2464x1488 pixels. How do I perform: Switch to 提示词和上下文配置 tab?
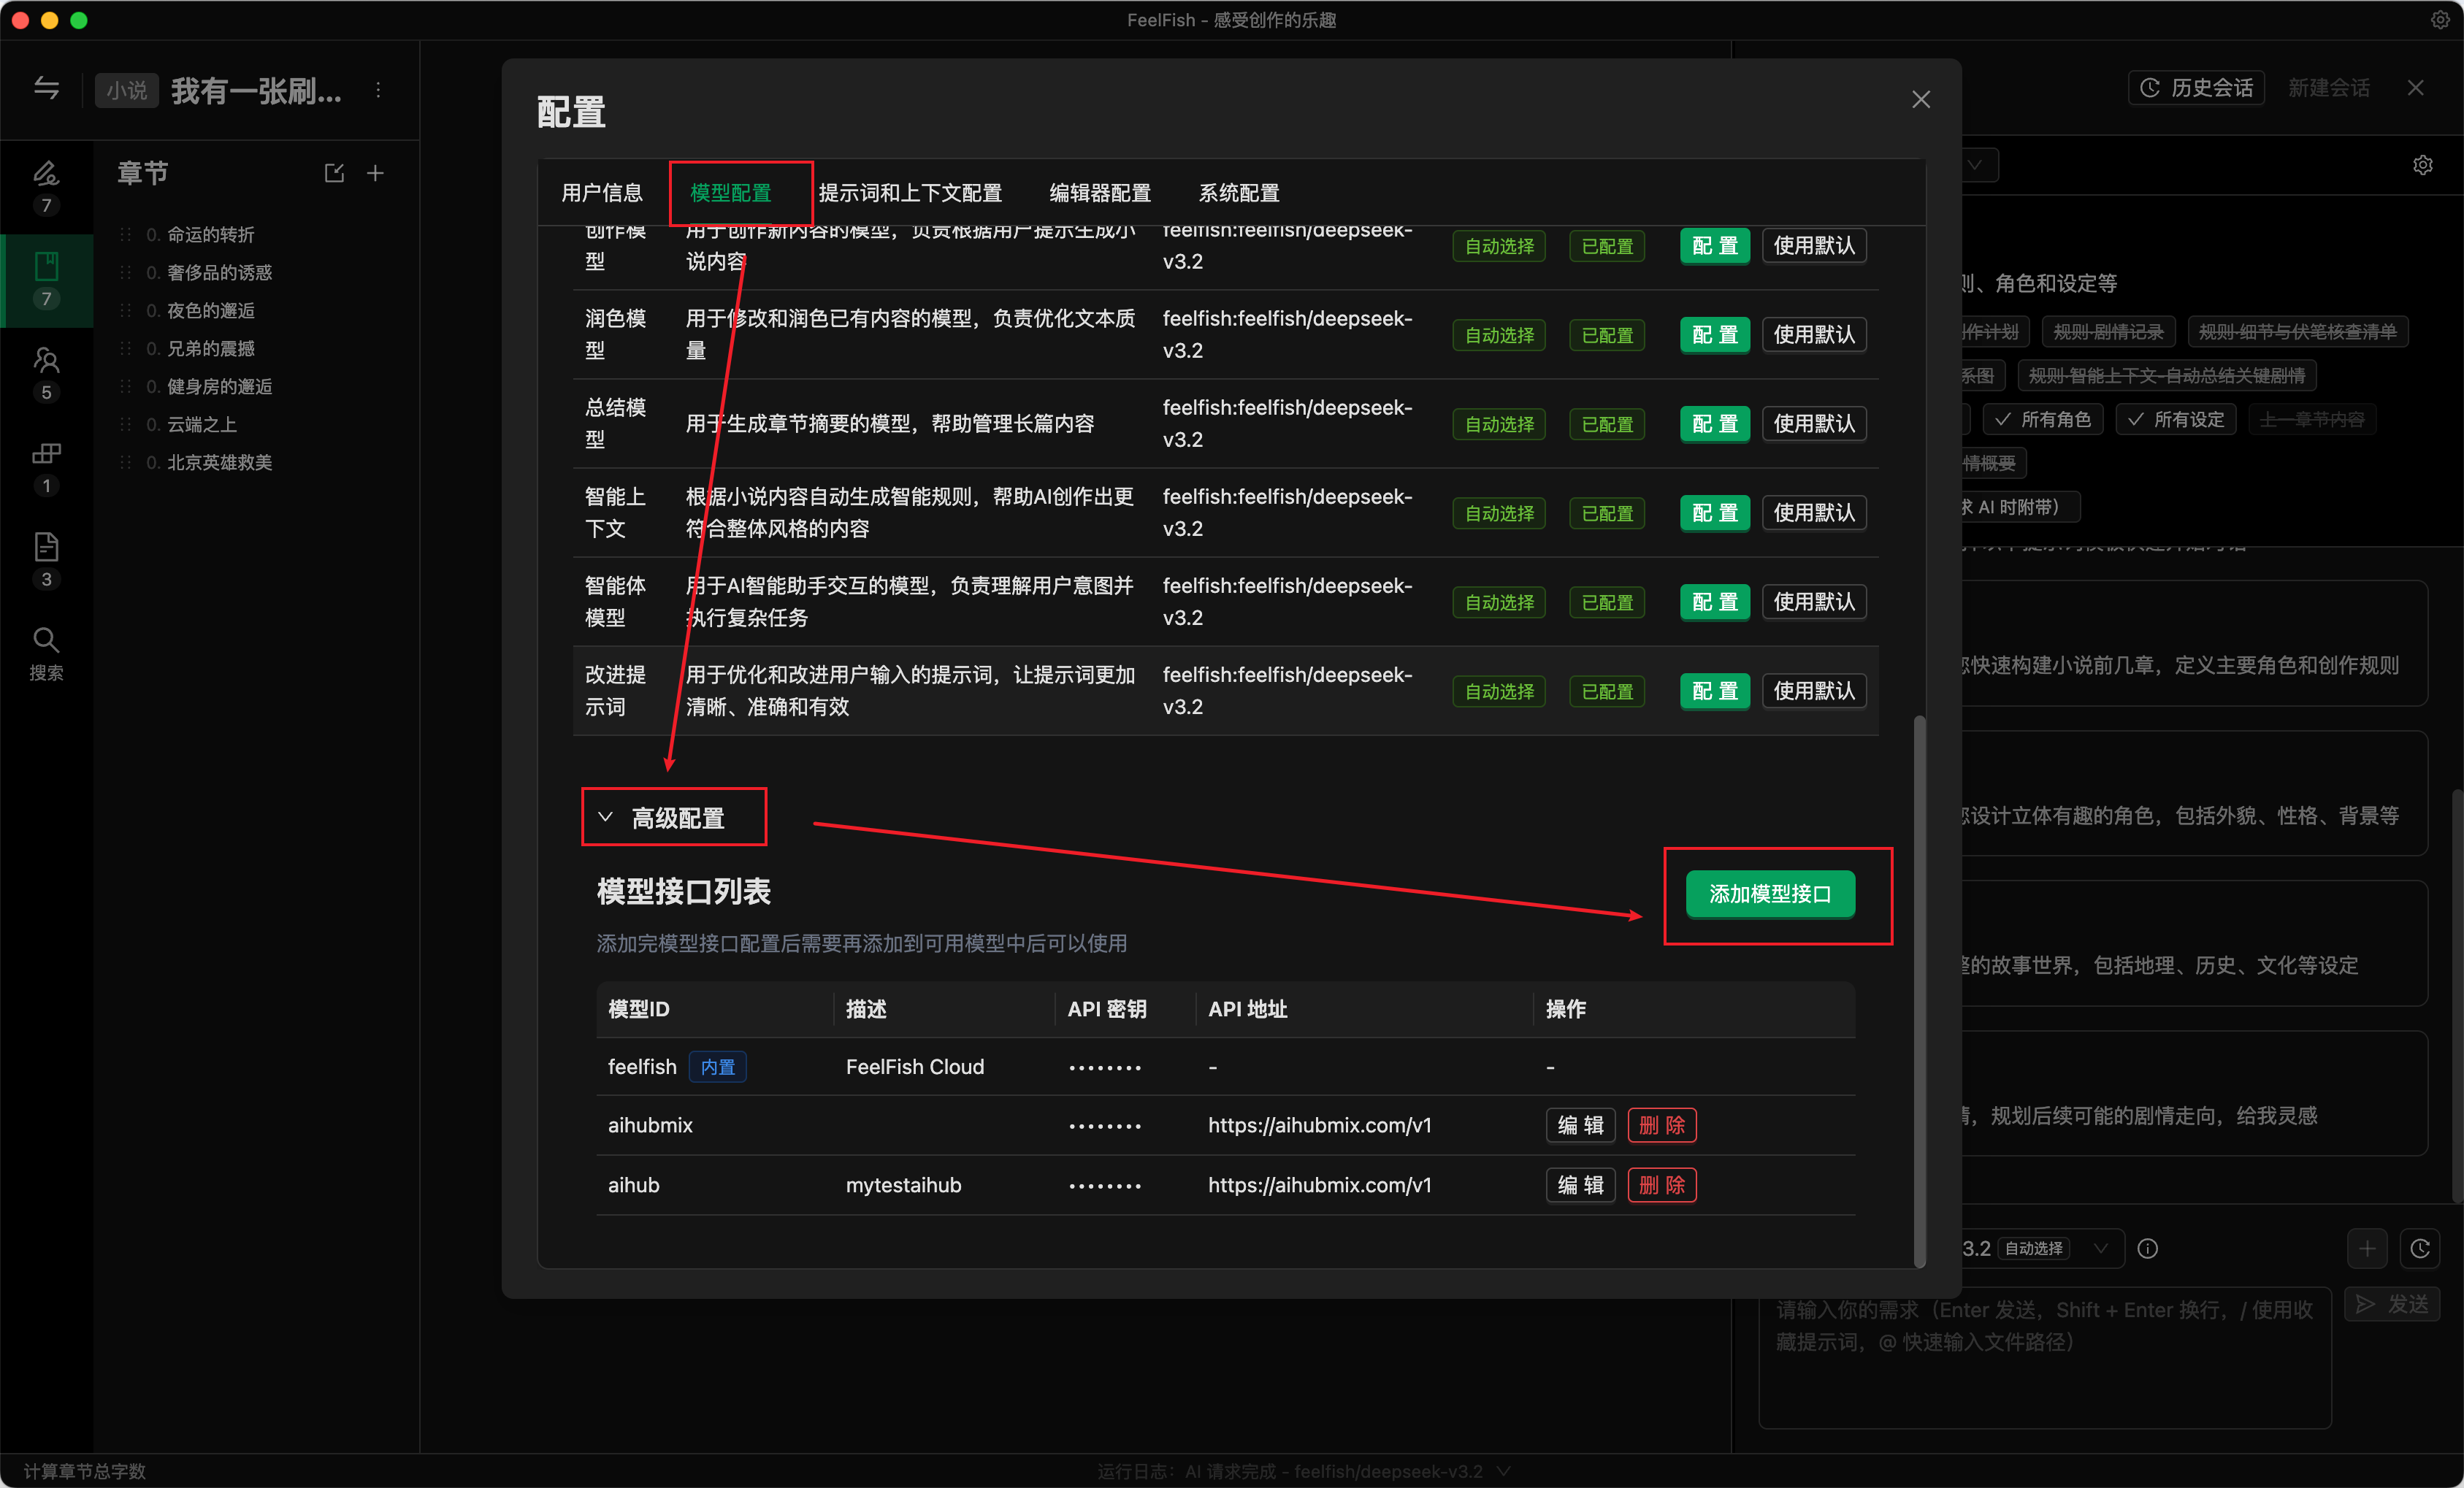pyautogui.click(x=909, y=193)
